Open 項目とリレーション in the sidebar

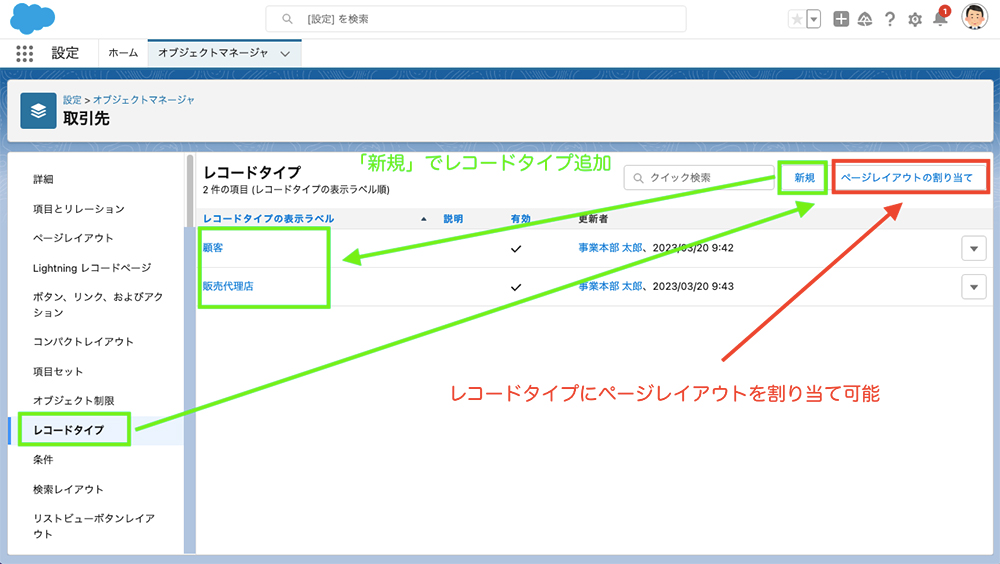click(79, 209)
